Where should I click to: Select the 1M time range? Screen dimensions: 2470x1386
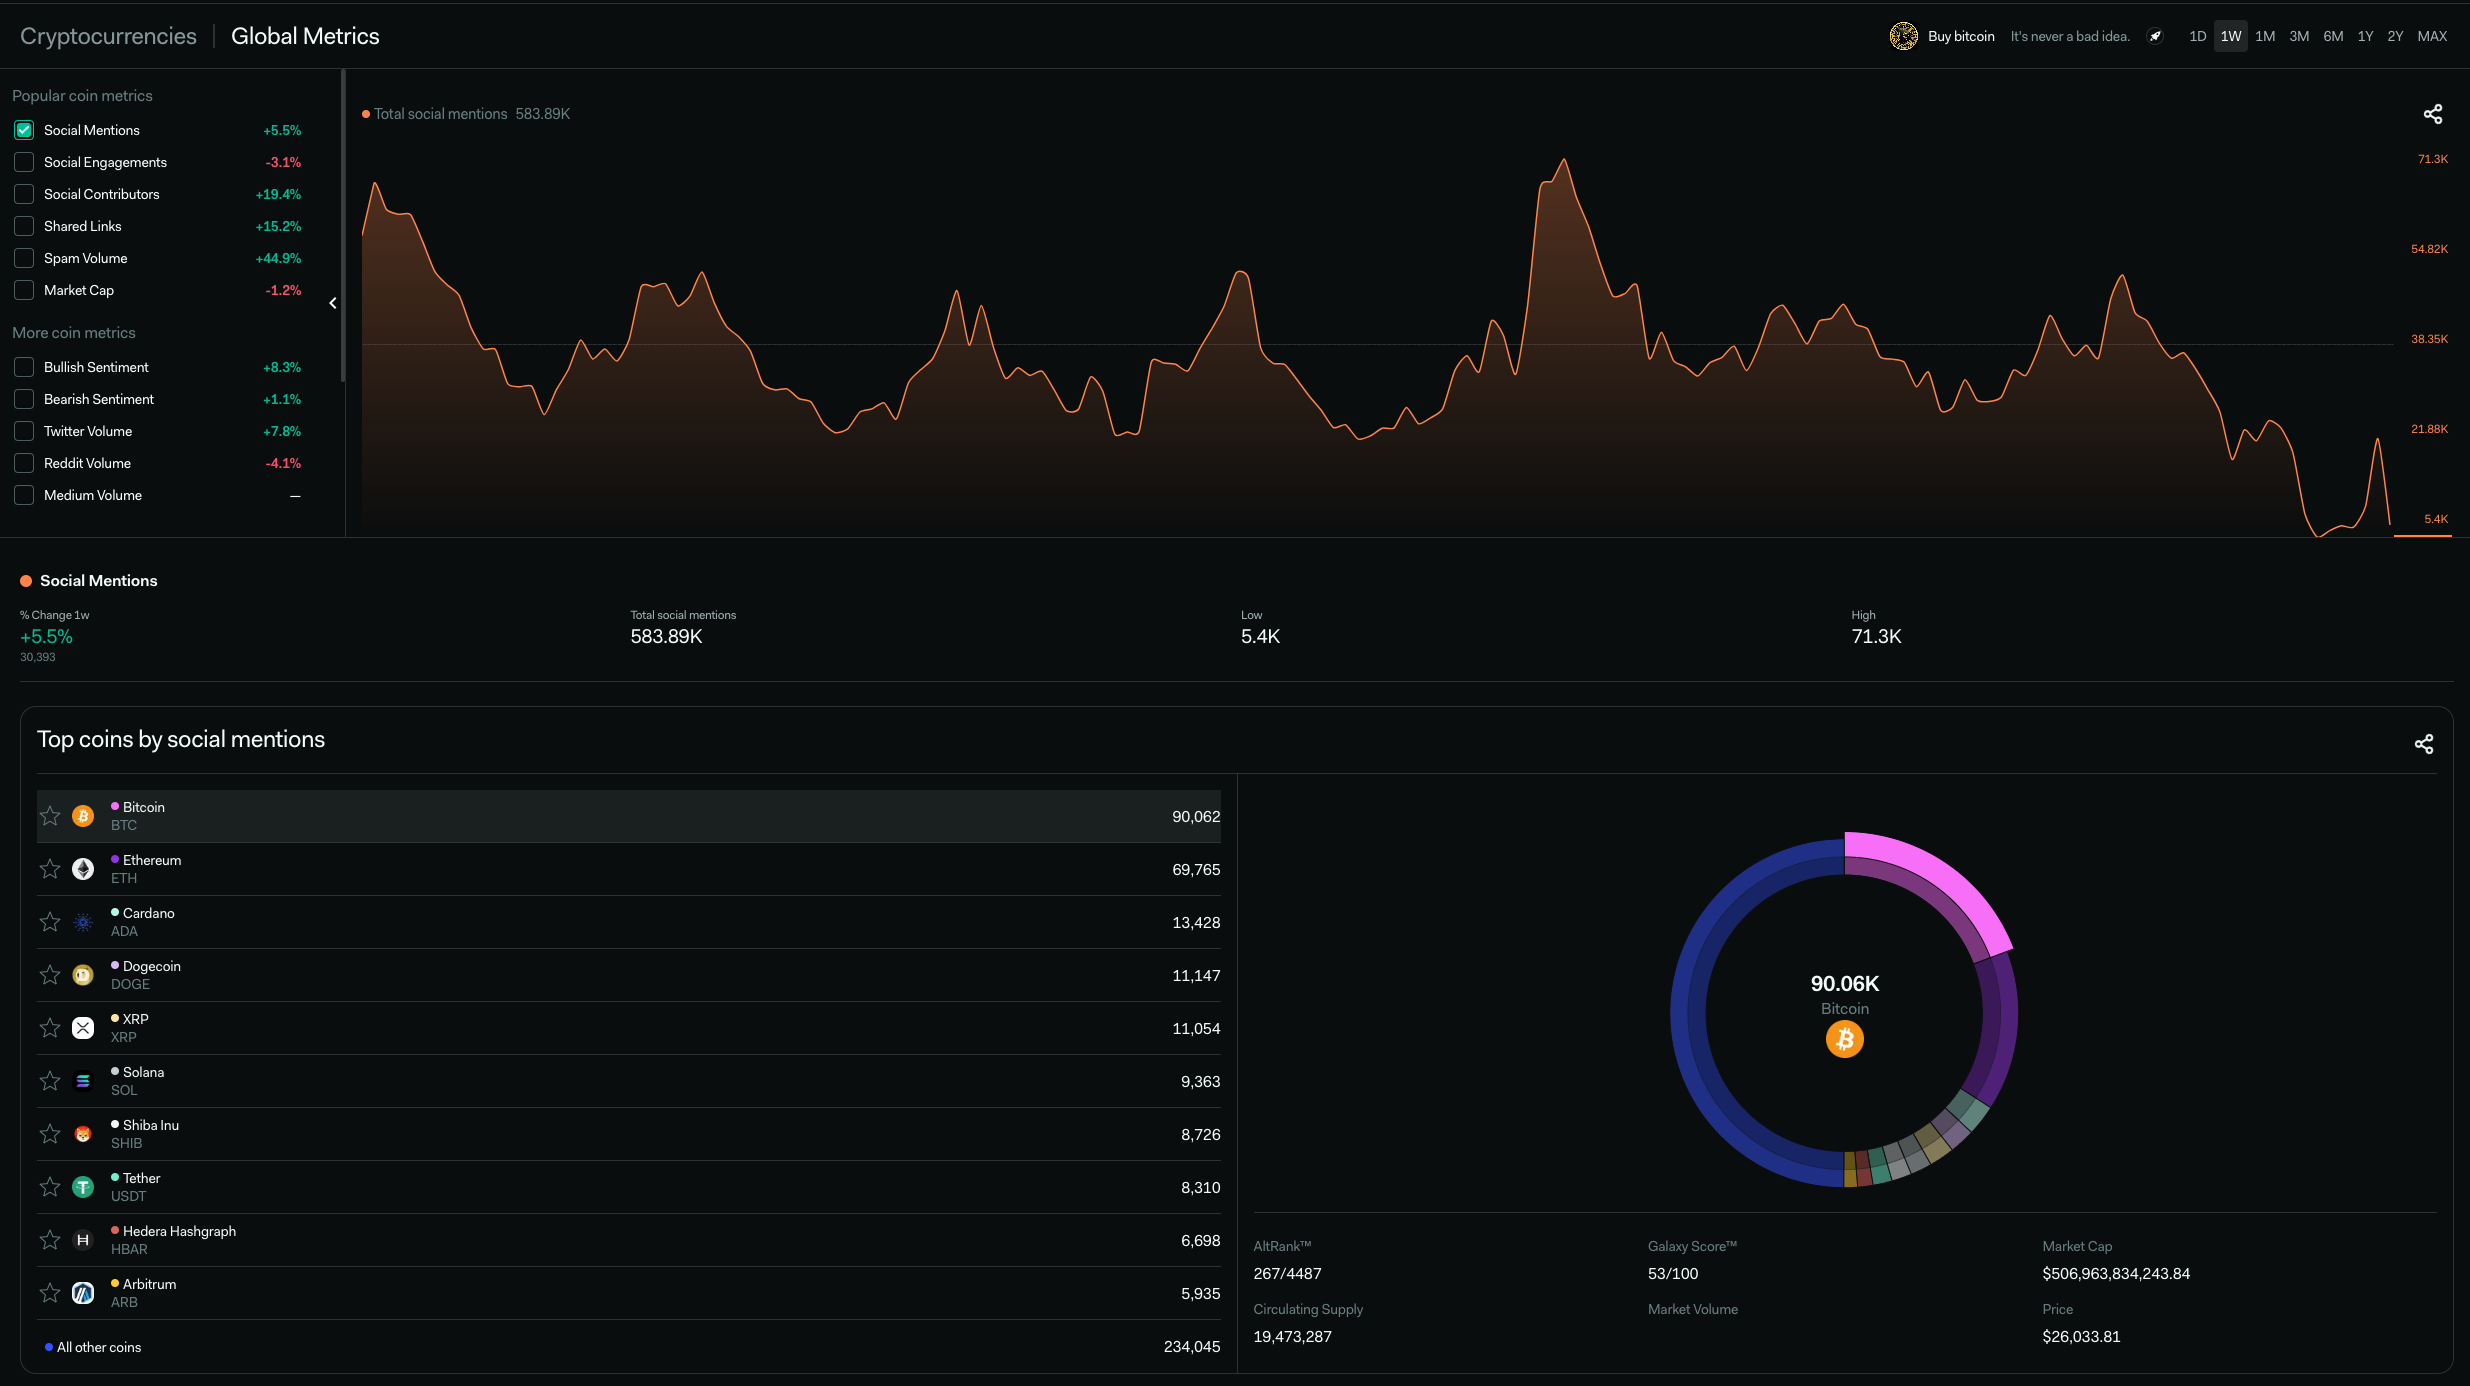(2265, 37)
